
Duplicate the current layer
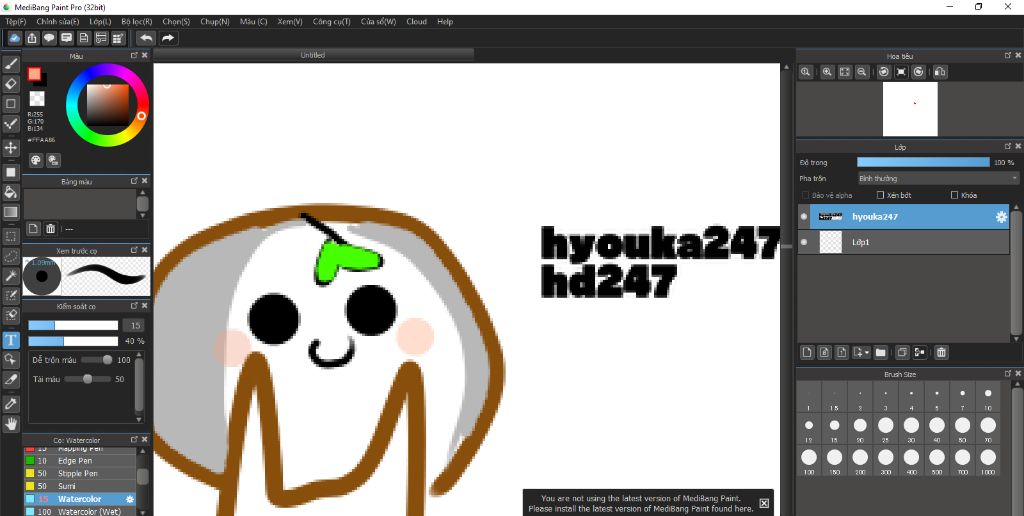coord(902,352)
